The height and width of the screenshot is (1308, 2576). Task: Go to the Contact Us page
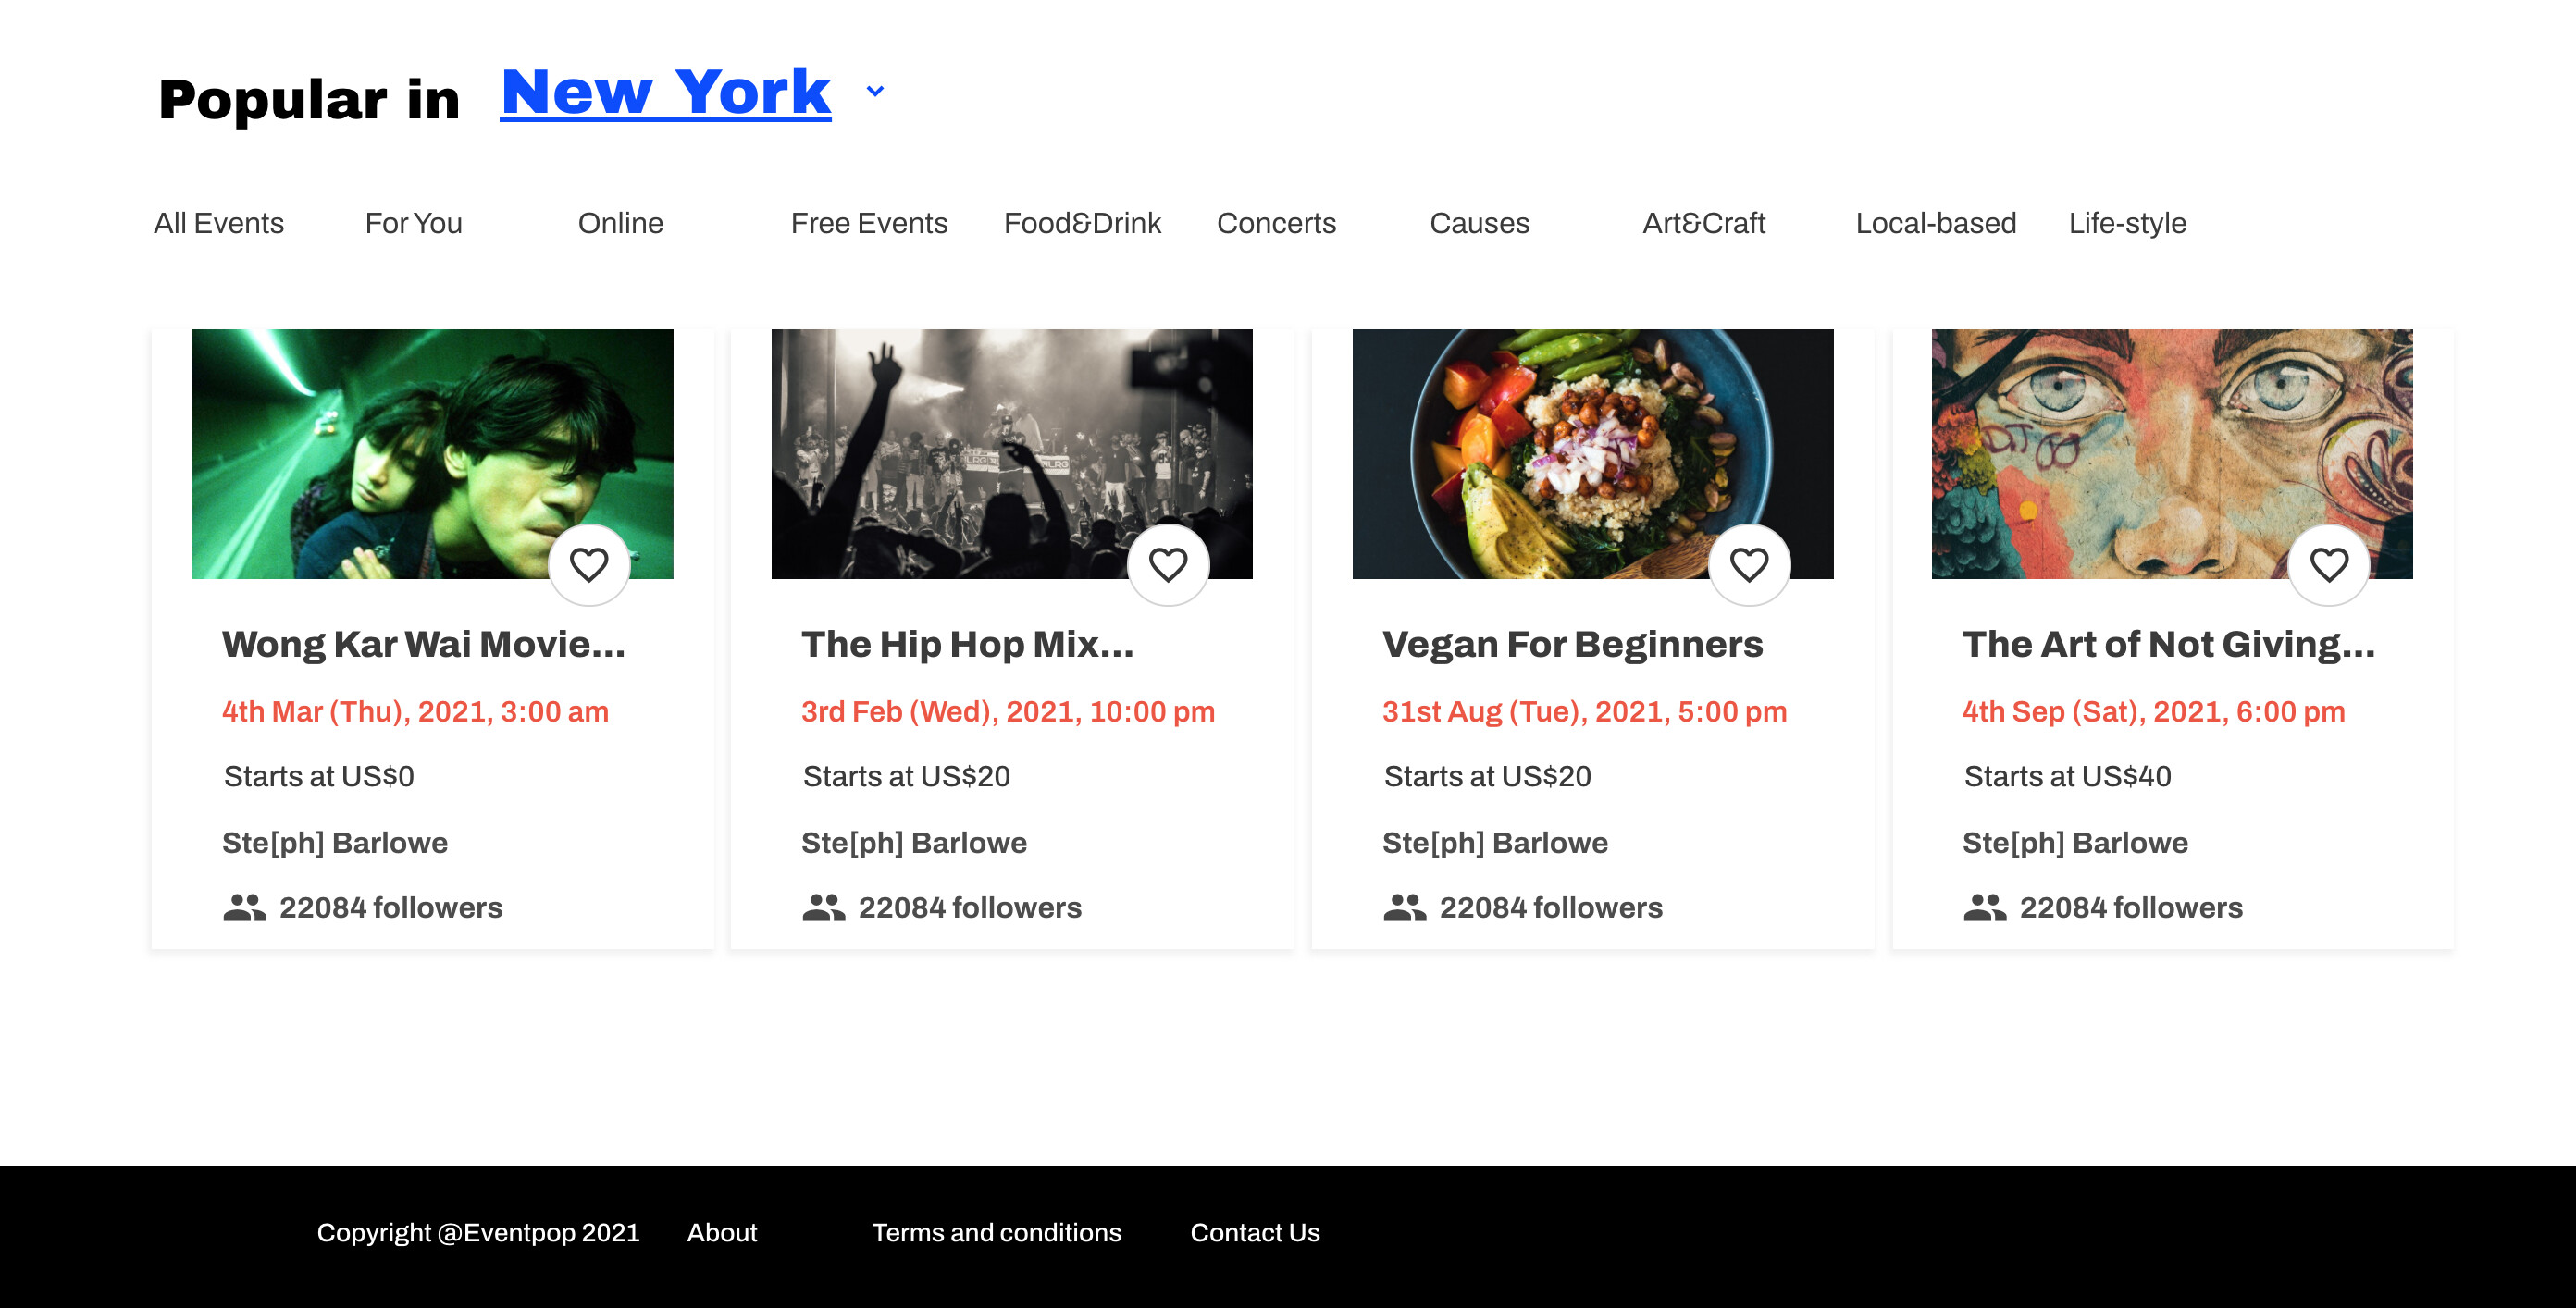(1254, 1232)
